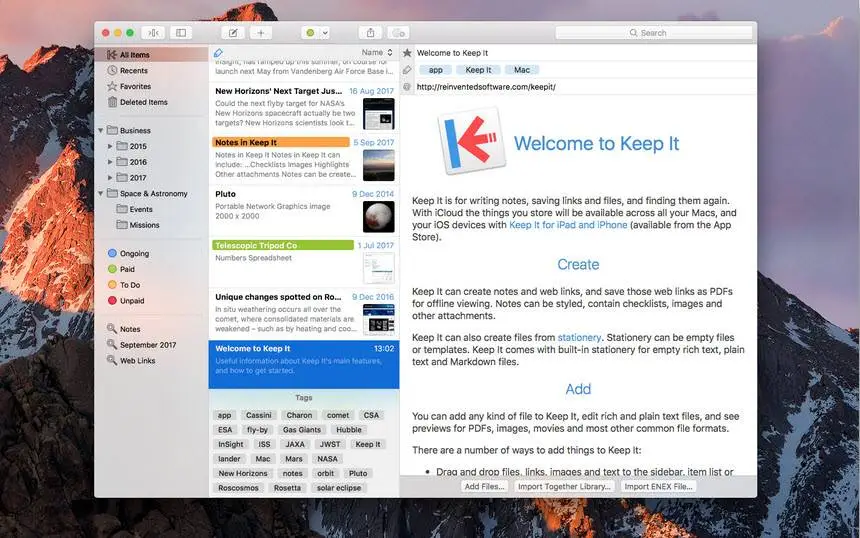This screenshot has width=860, height=538.
Task: Filter by NASA tag
Action: [327, 459]
